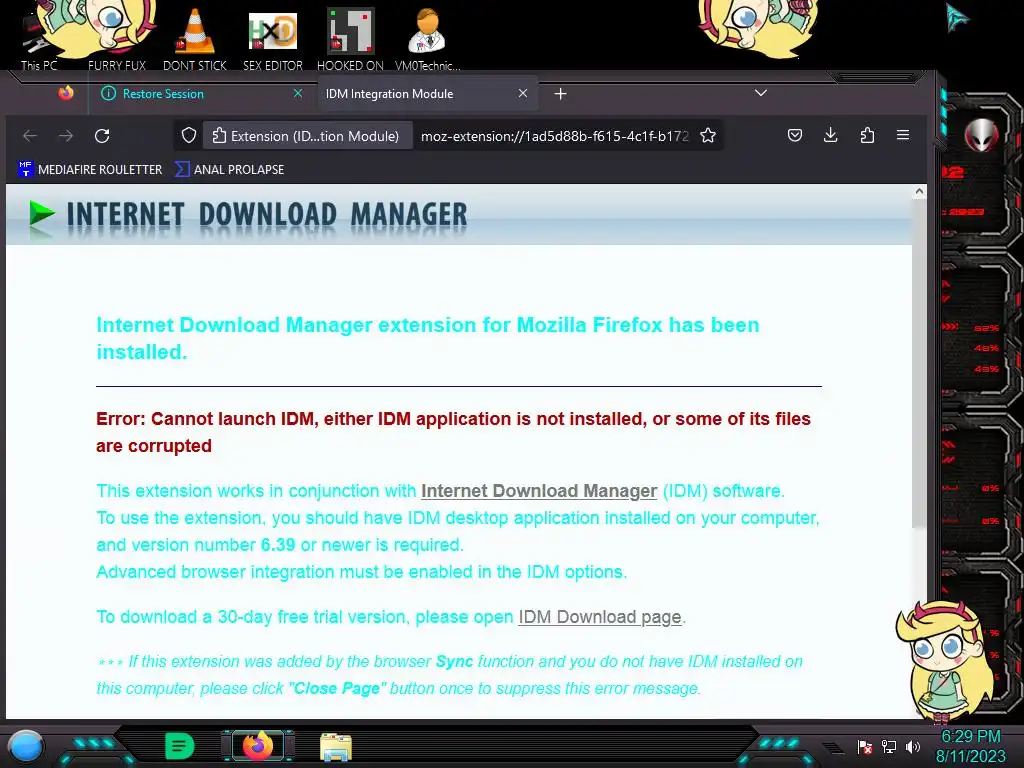Select the IDM Integration Module tab

coord(427,93)
